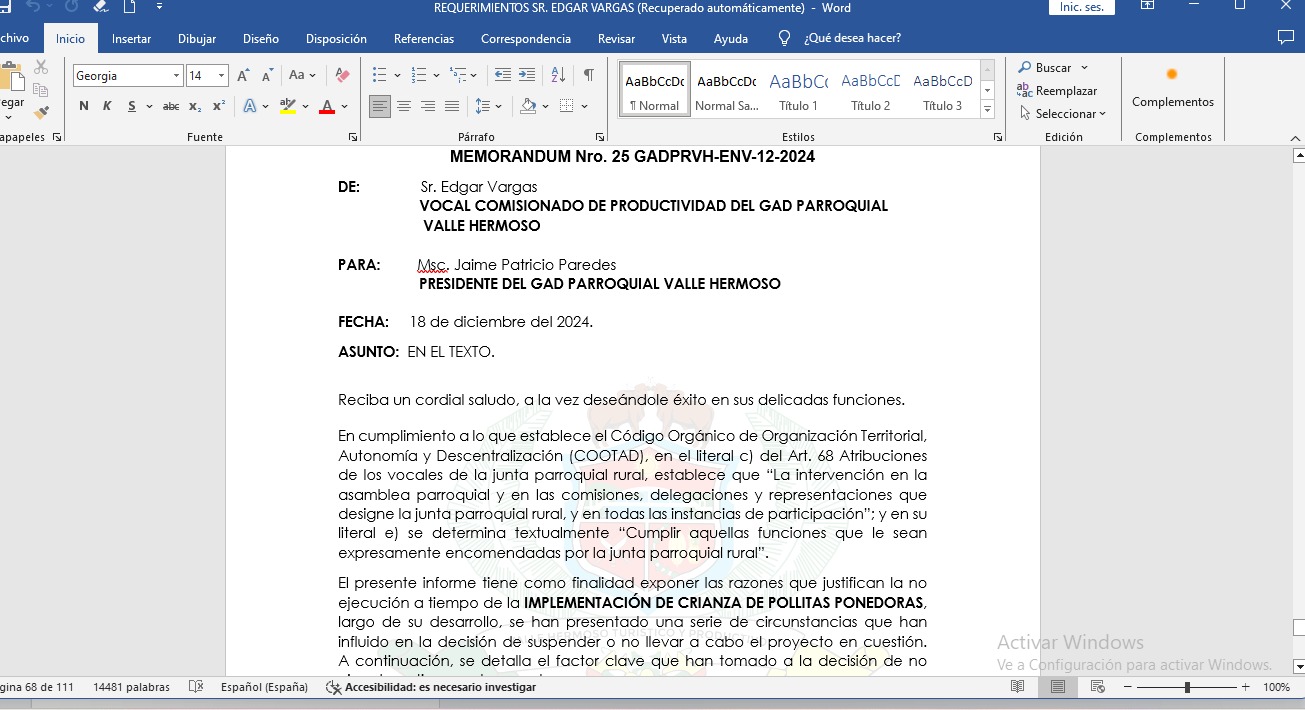Toggle italic formatting with K button
Viewport: 1305px width, 710px height.
[107, 106]
